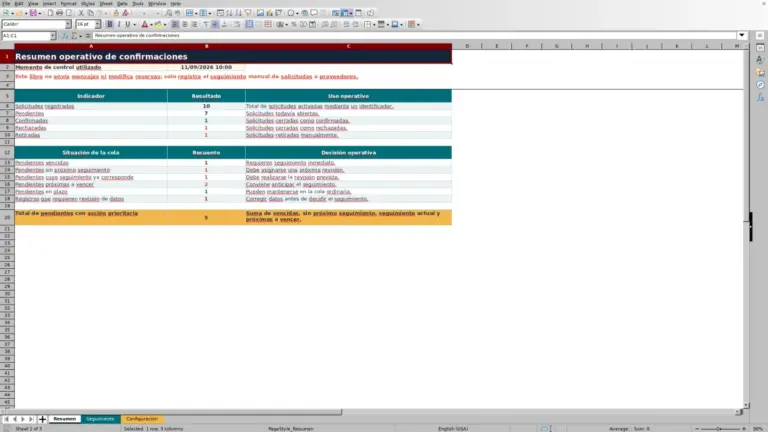
Task: Click the Resumen operativo de confirmaciones title cell
Action: pyautogui.click(x=233, y=56)
